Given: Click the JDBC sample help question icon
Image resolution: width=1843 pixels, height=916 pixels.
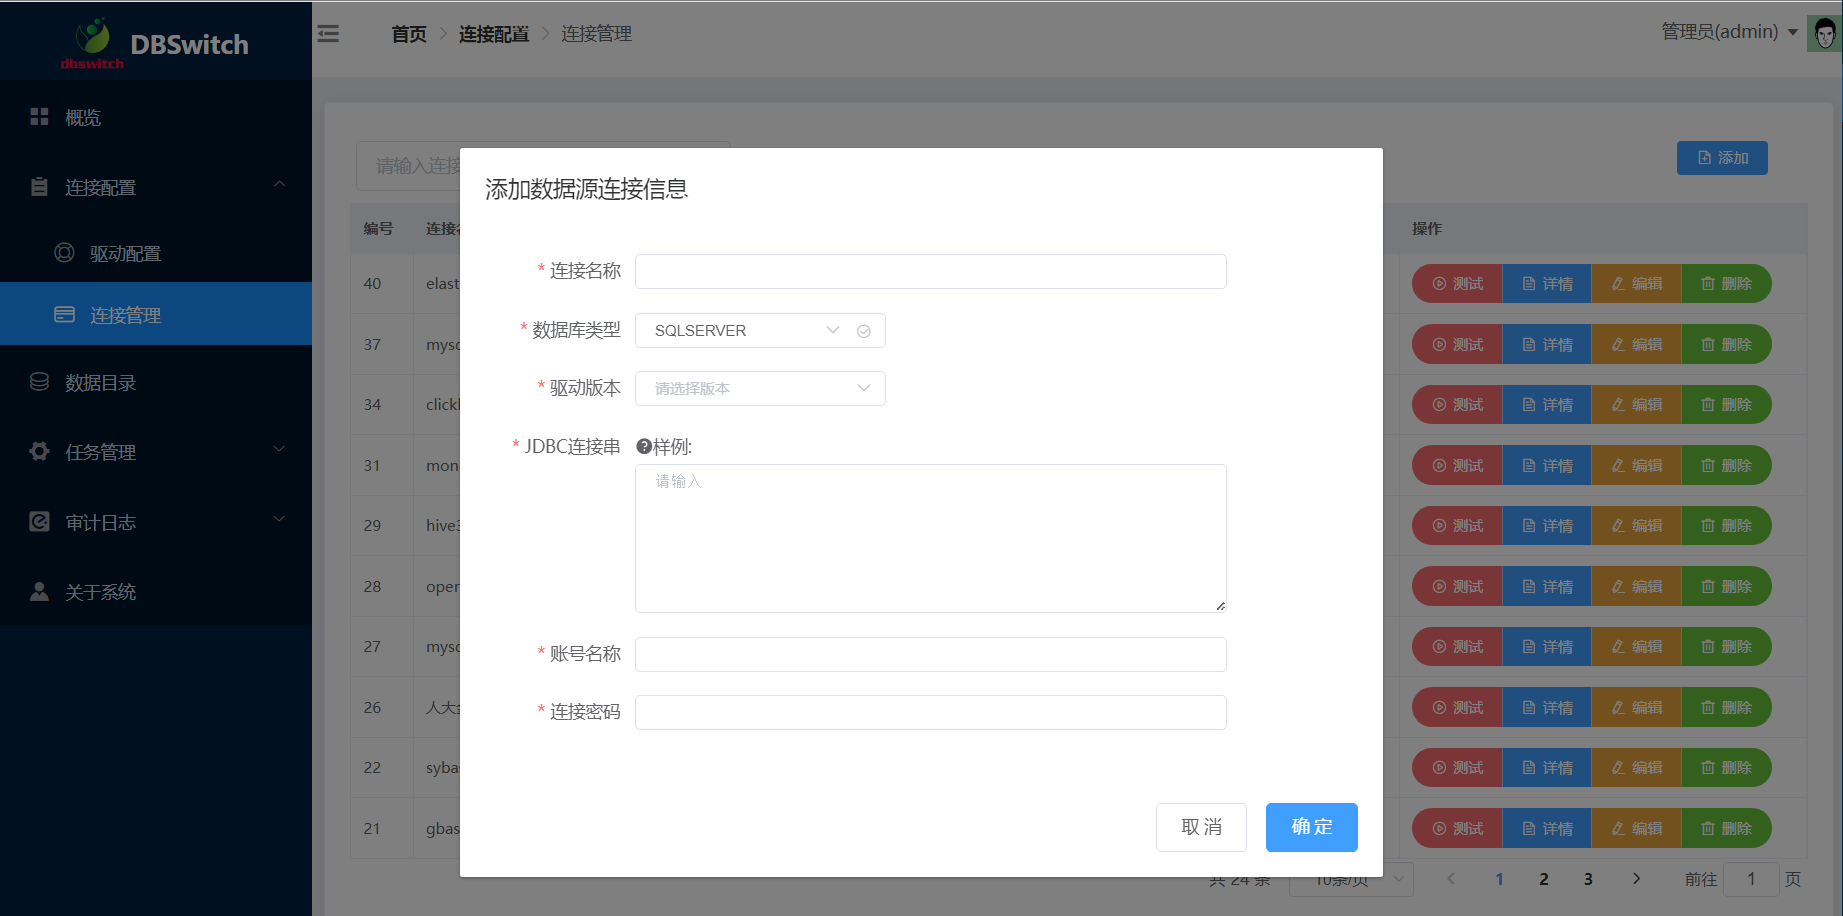Looking at the screenshot, I should point(644,447).
